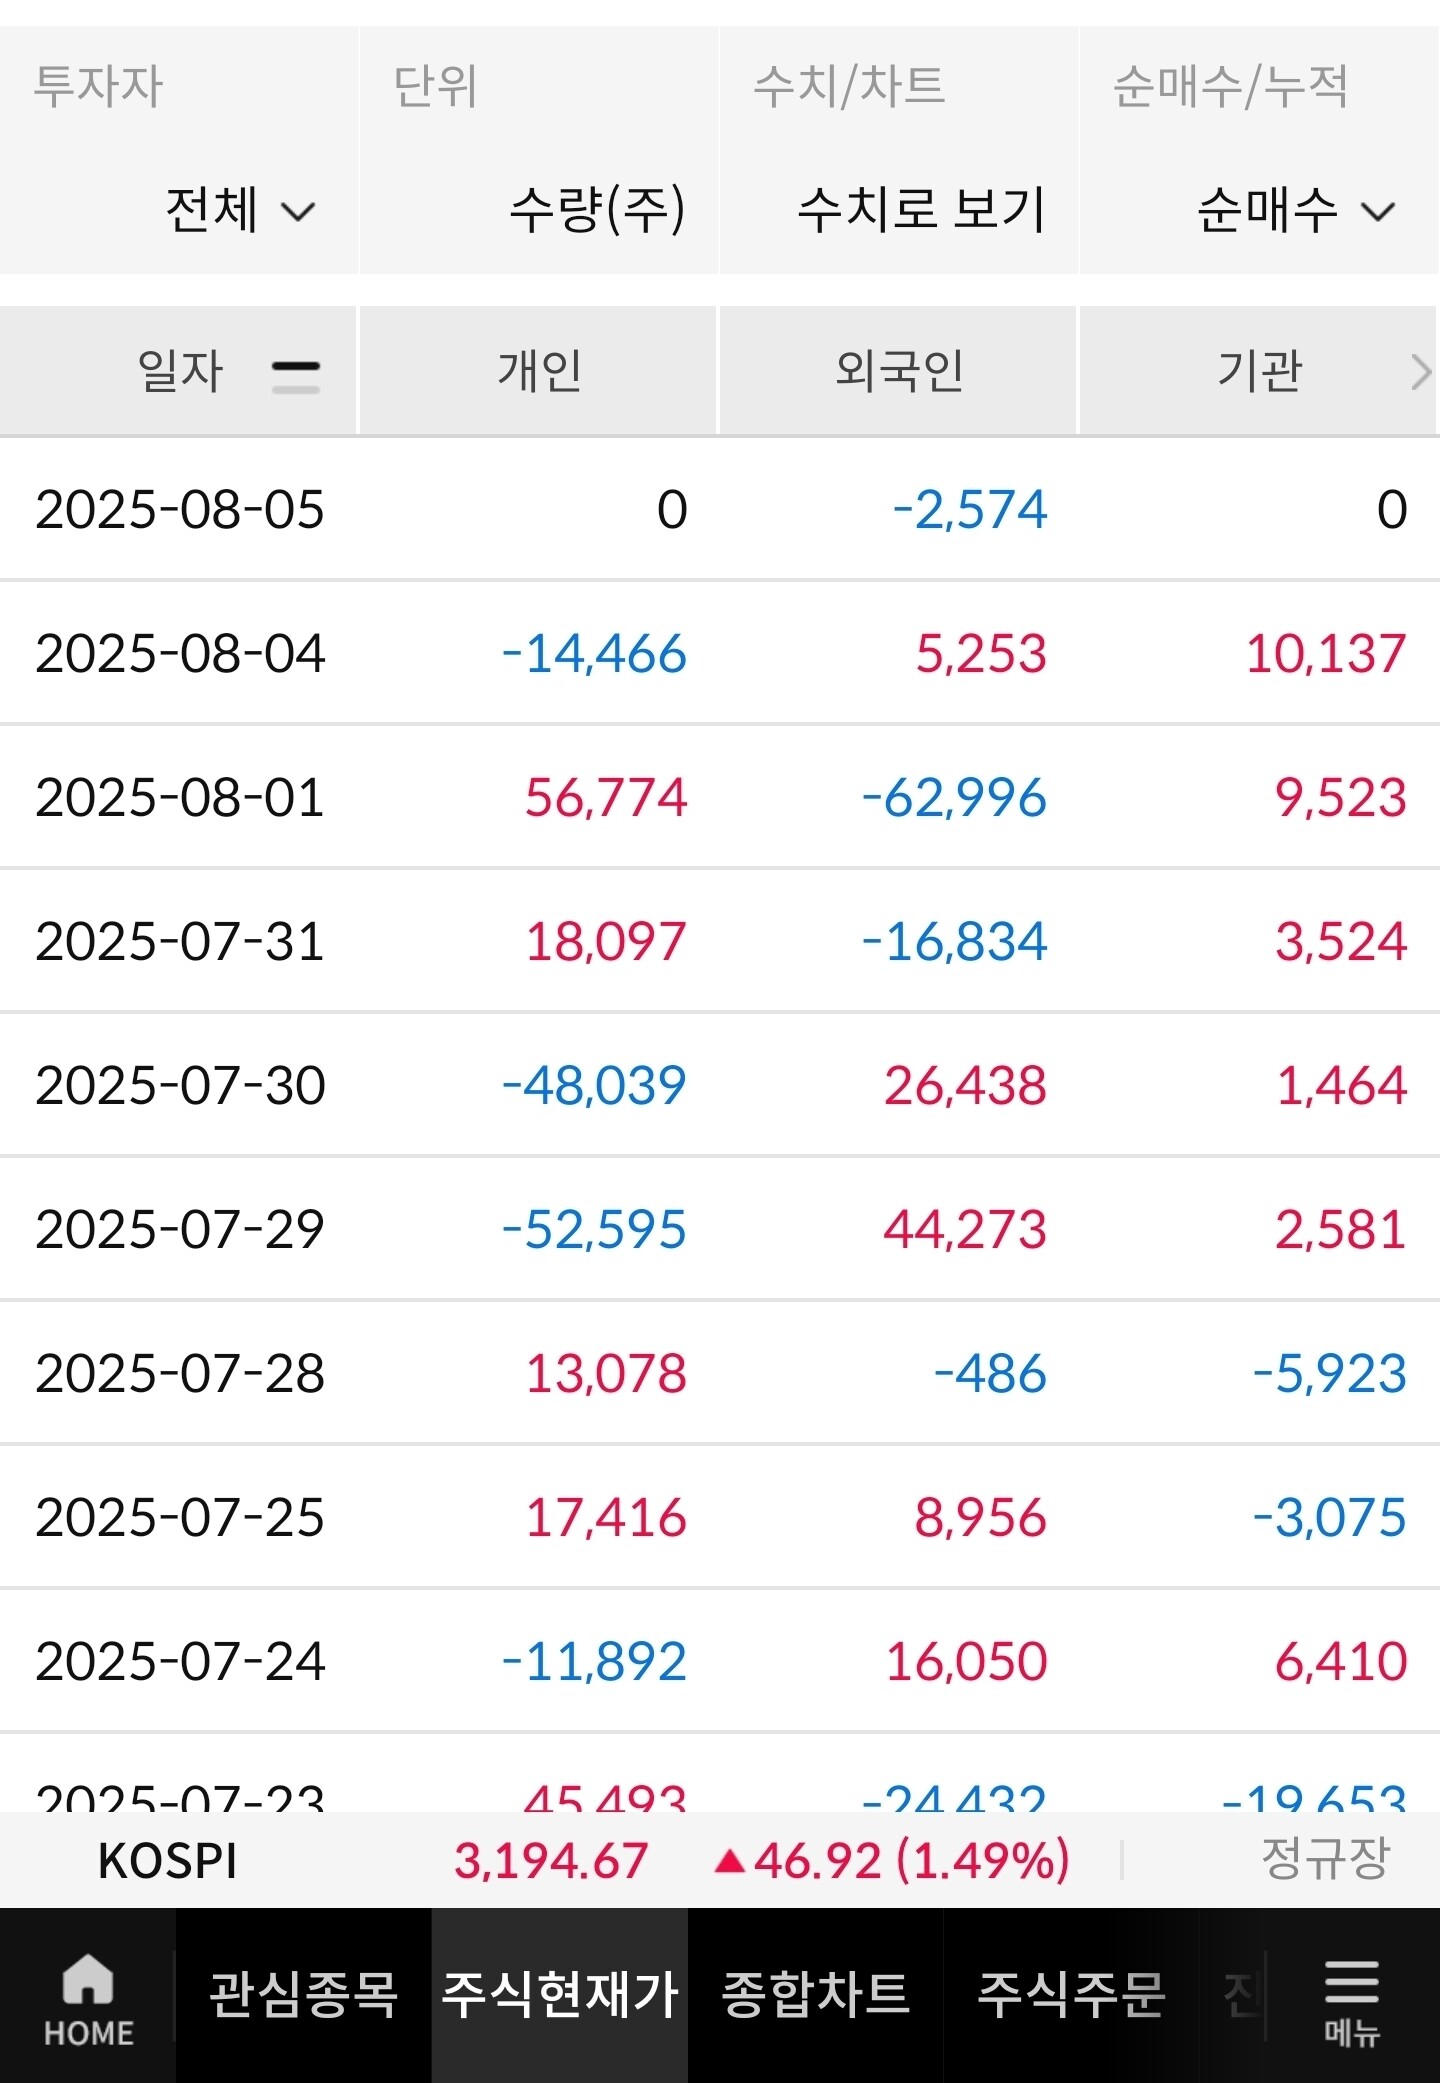This screenshot has width=1440, height=2083.
Task: Toggle the 수량(주) unit option
Action: click(x=597, y=210)
